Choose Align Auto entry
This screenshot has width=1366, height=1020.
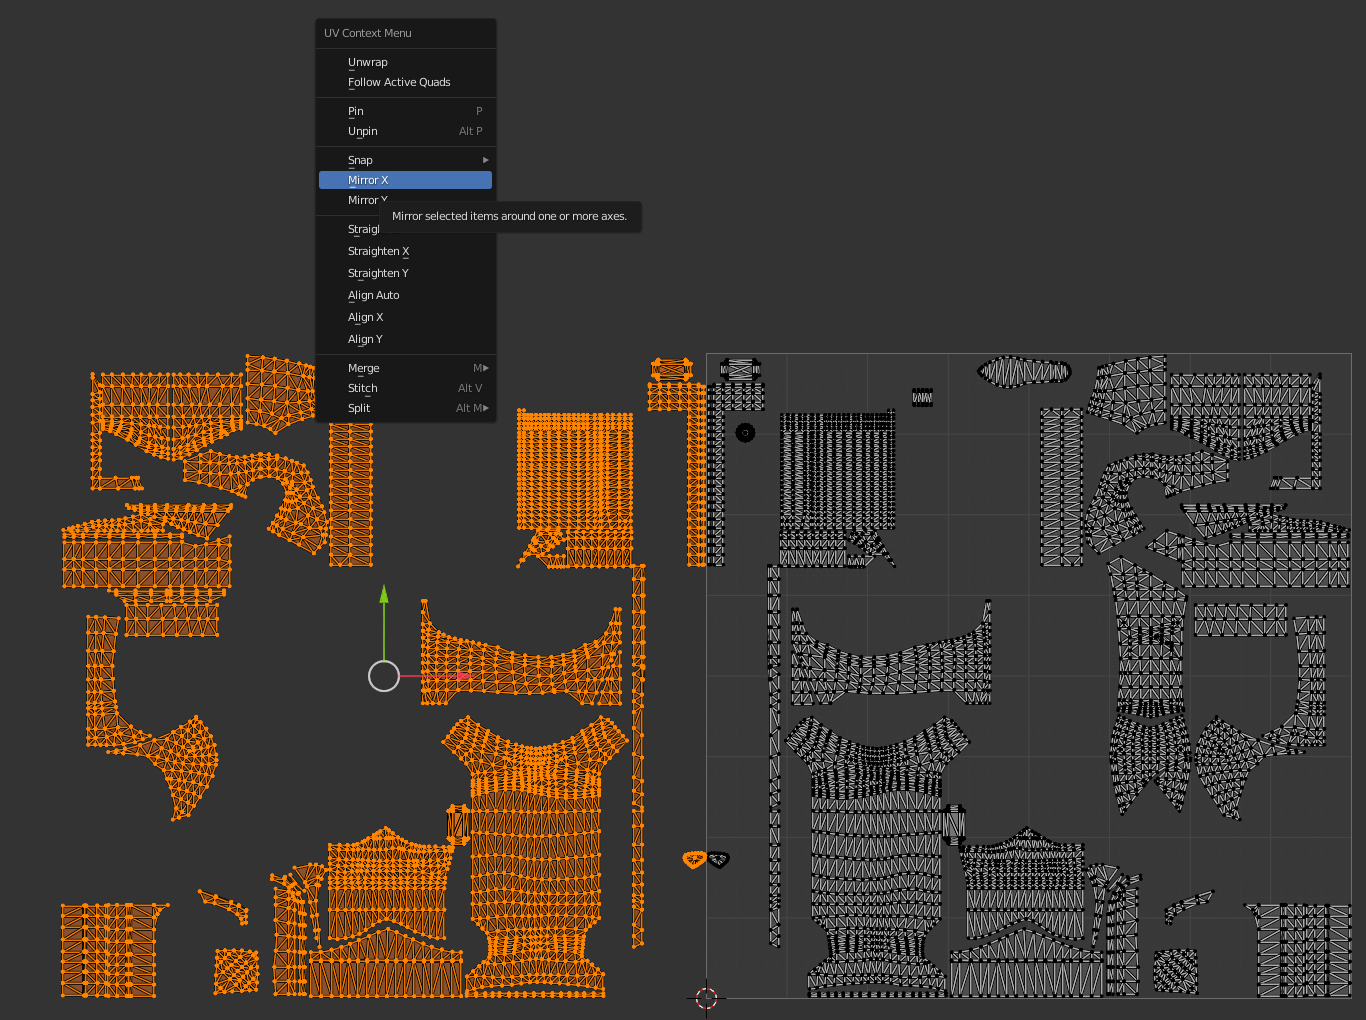405,295
